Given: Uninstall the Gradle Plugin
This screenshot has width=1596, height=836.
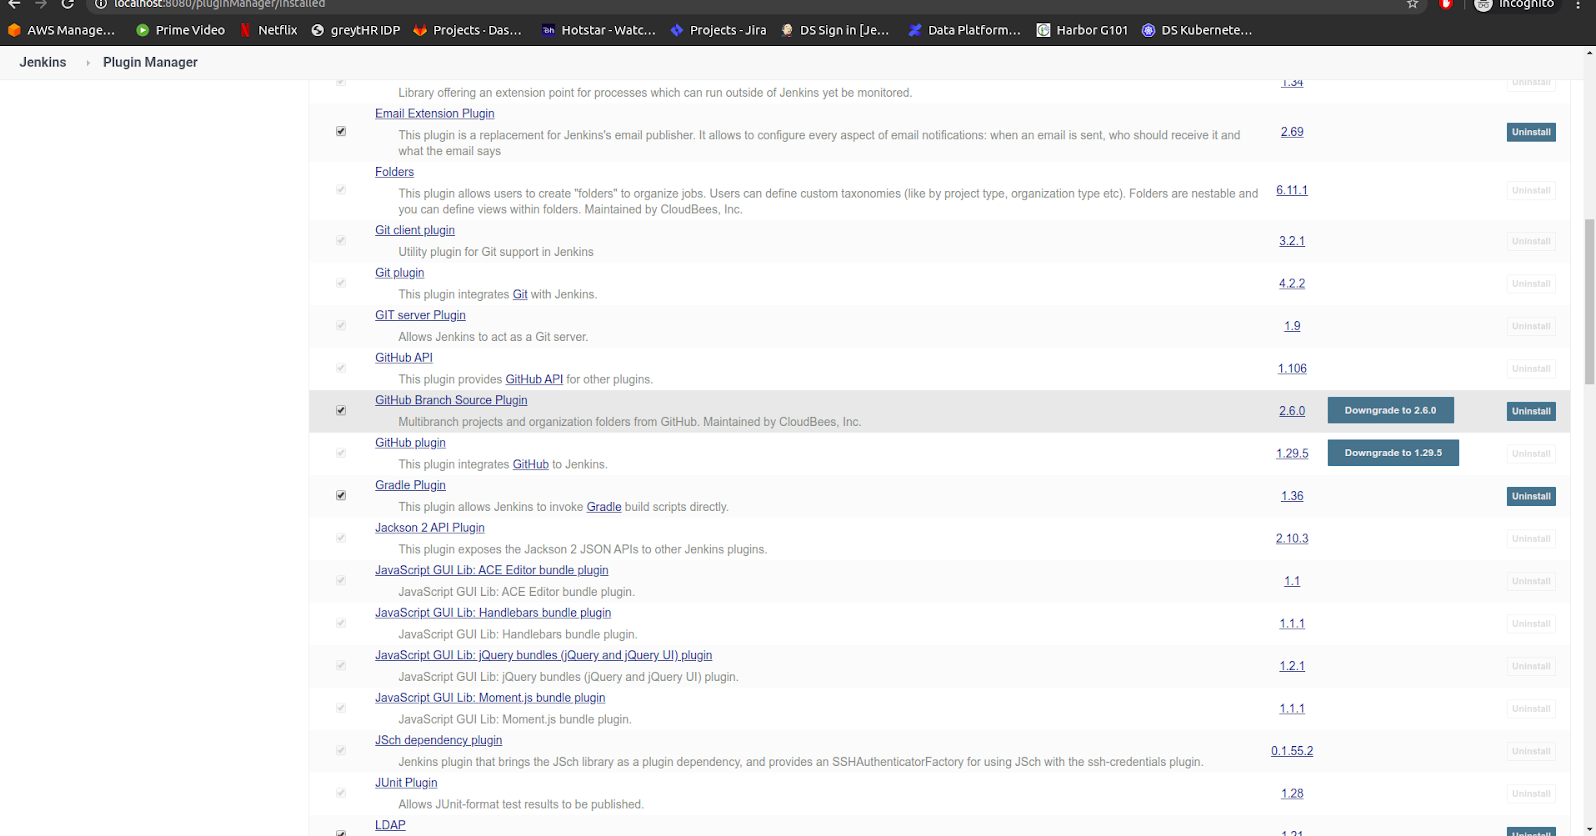Looking at the screenshot, I should (x=1531, y=496).
